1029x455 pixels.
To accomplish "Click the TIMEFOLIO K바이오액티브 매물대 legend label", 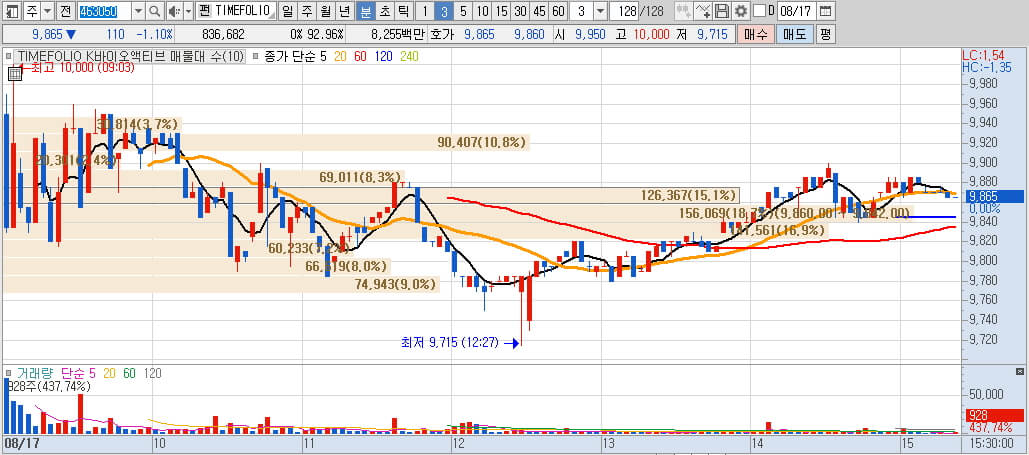I will 129,56.
